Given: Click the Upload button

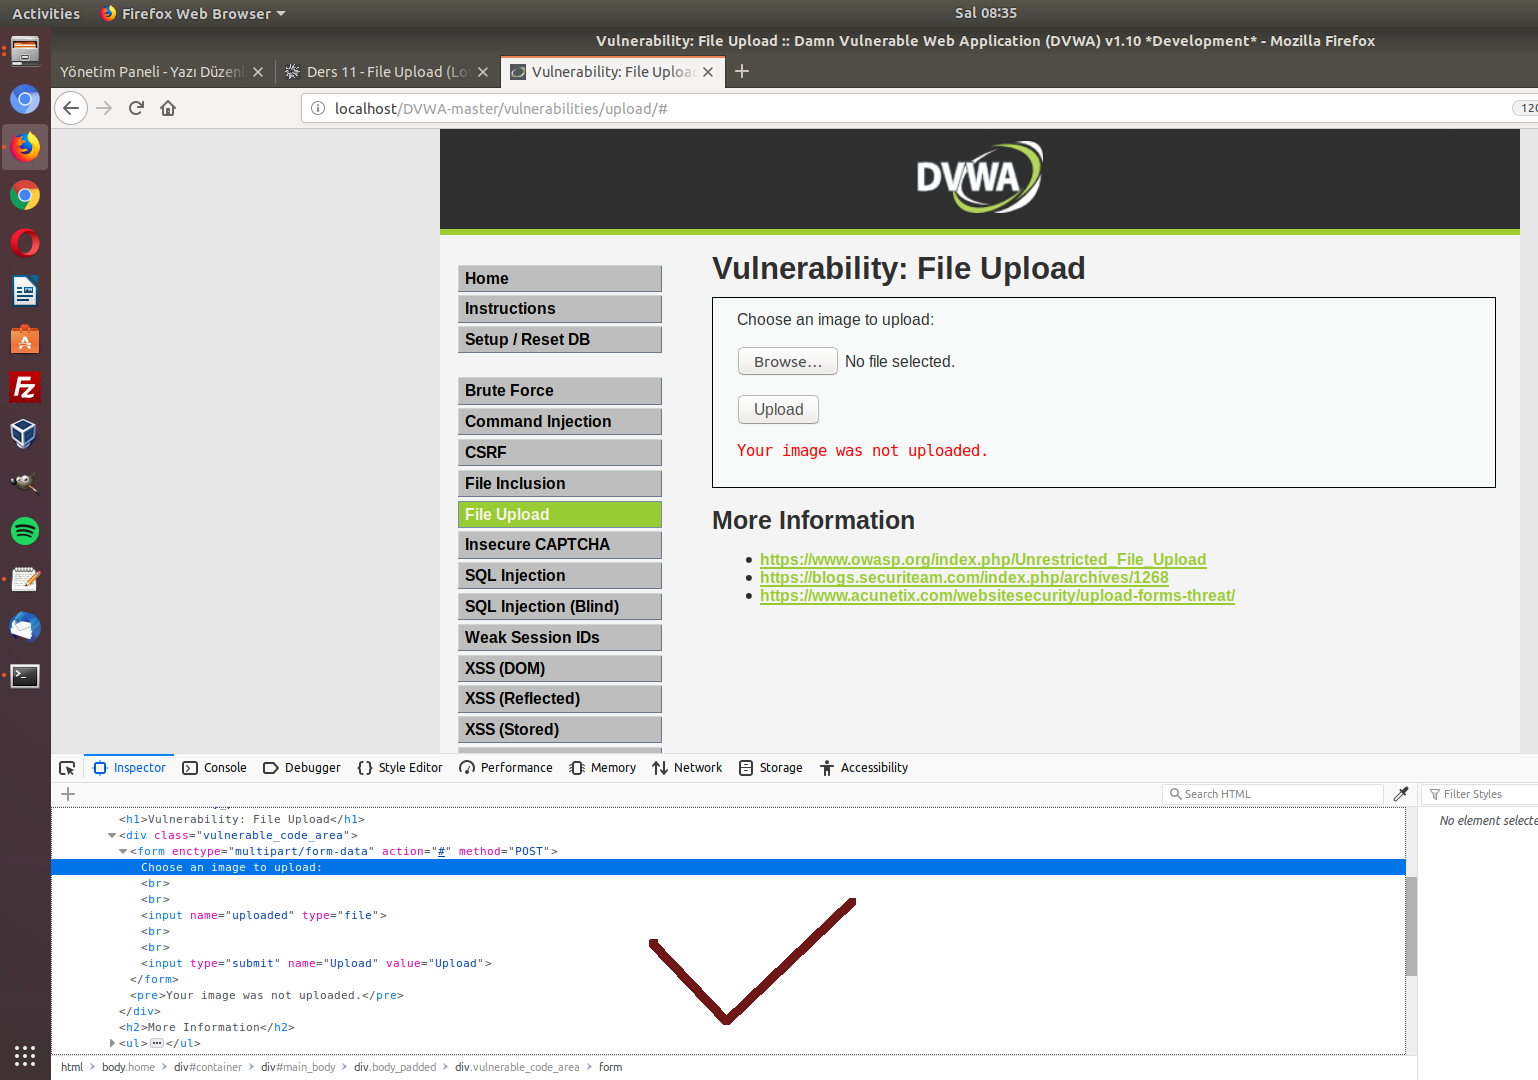Looking at the screenshot, I should coord(778,409).
